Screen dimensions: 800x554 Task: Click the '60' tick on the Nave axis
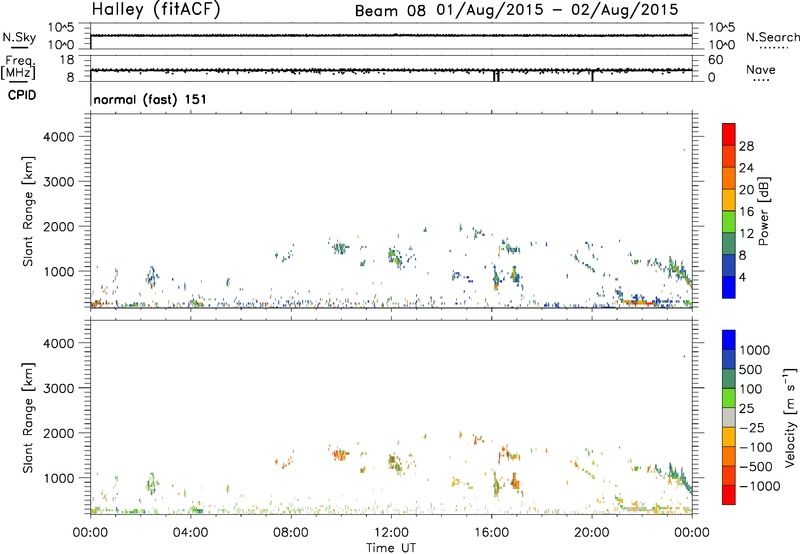tap(715, 60)
